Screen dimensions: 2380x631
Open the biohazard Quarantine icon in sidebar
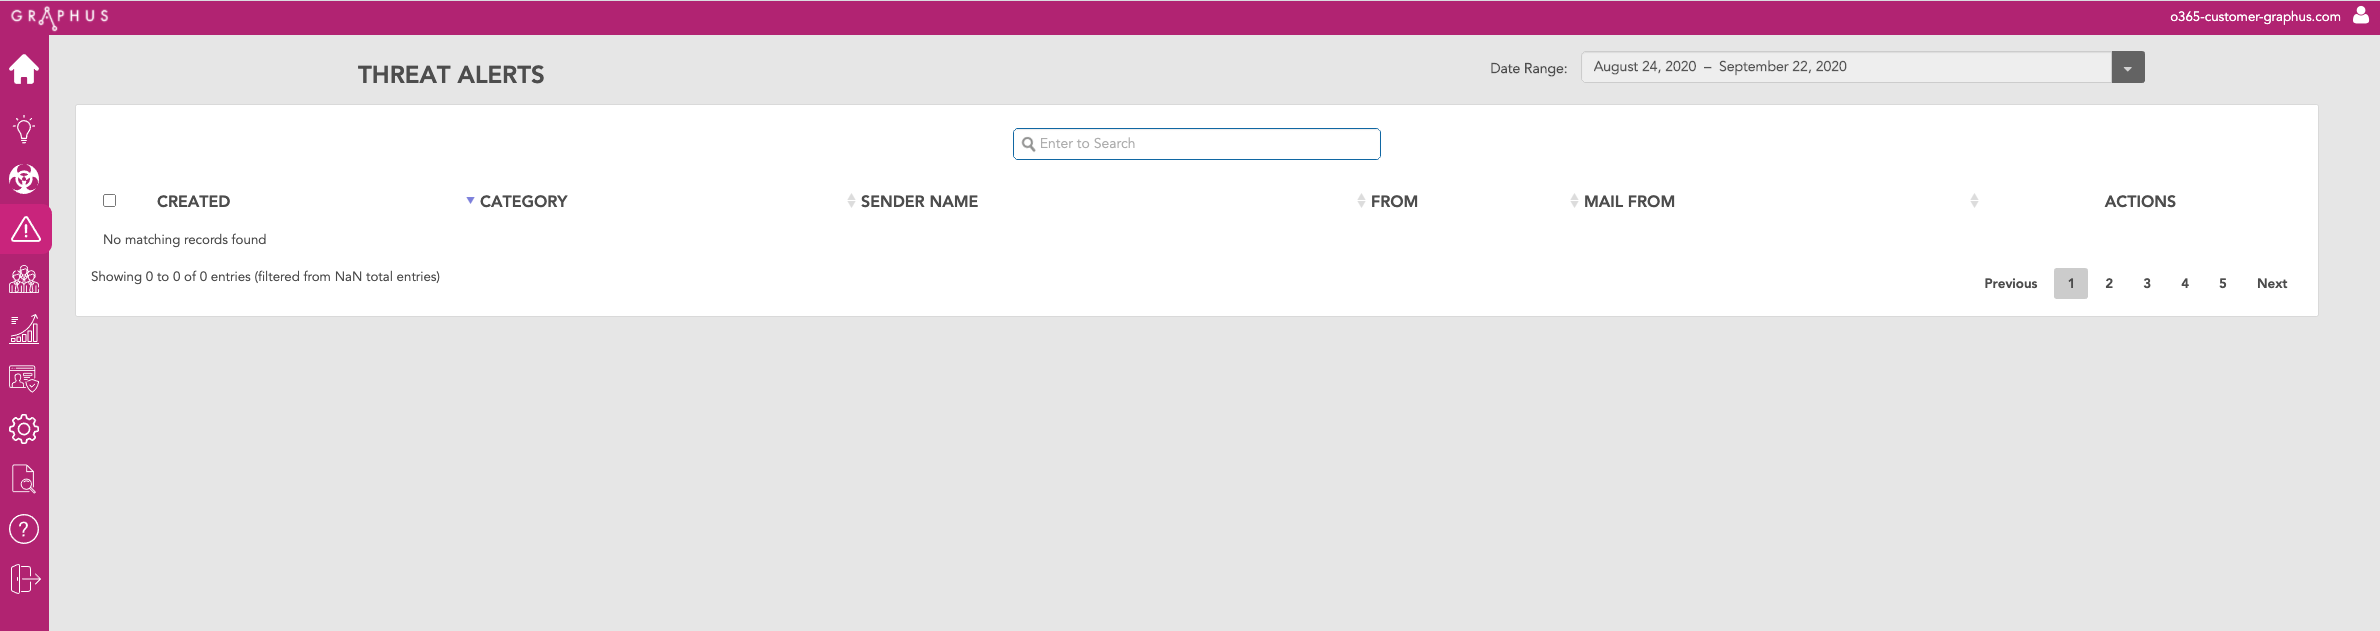24,179
